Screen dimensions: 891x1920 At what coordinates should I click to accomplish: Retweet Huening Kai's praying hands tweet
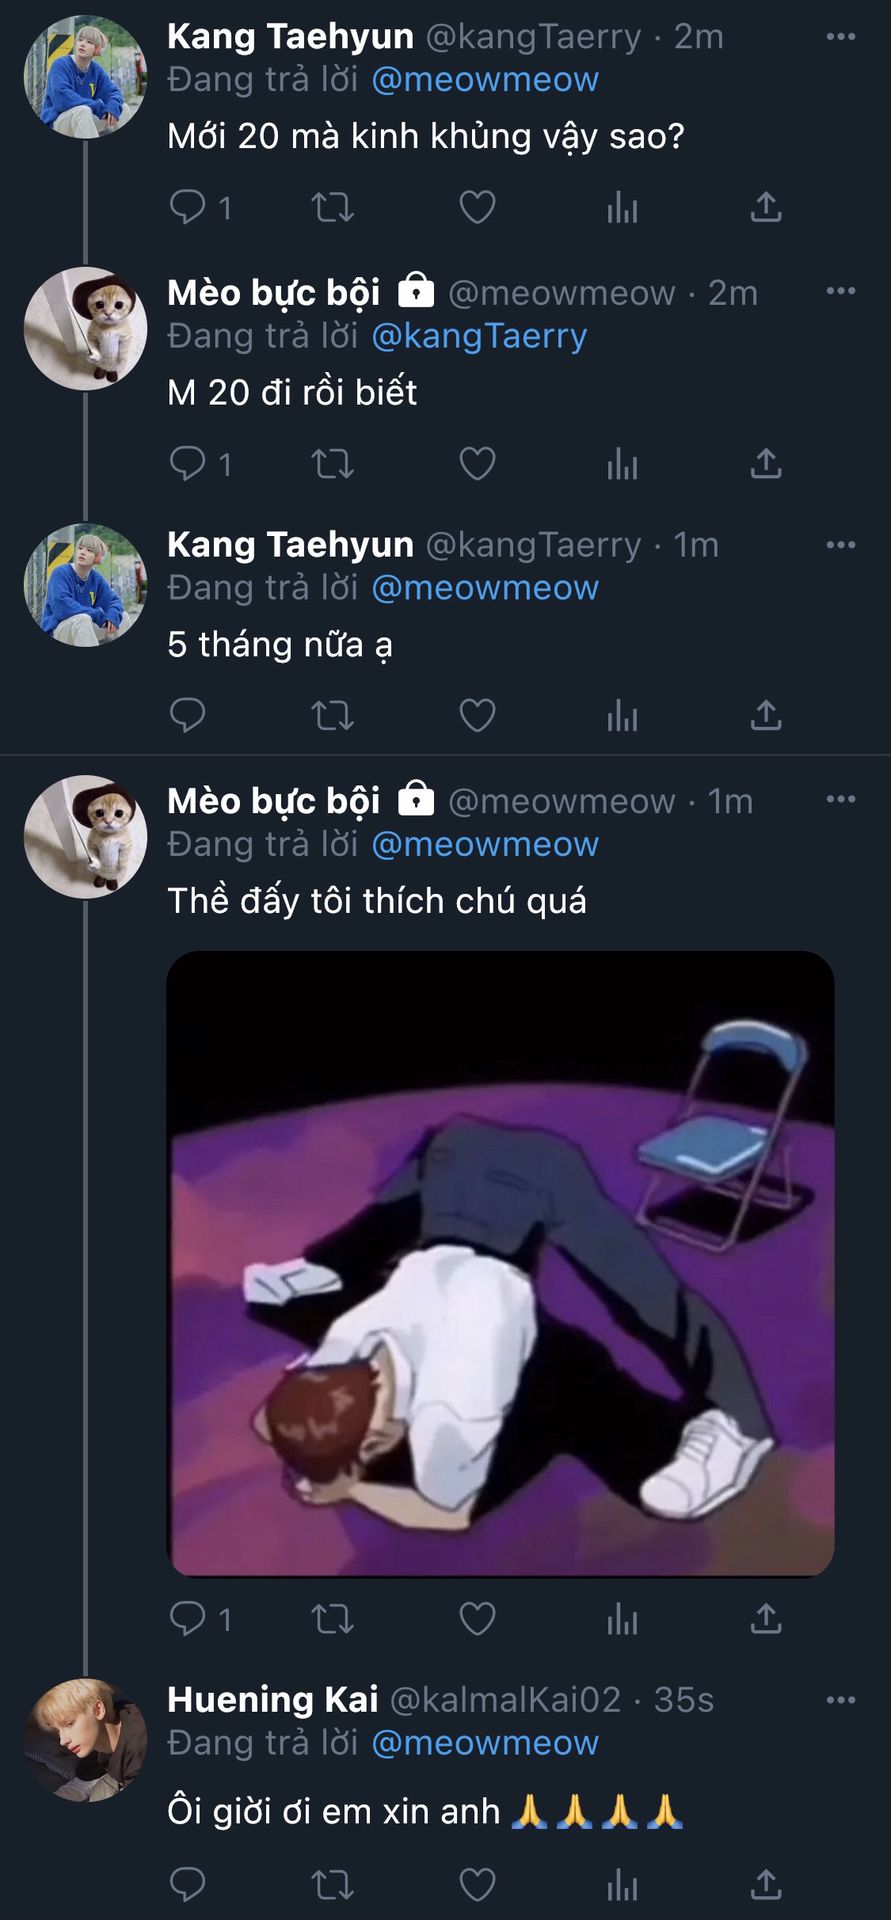click(x=332, y=1885)
